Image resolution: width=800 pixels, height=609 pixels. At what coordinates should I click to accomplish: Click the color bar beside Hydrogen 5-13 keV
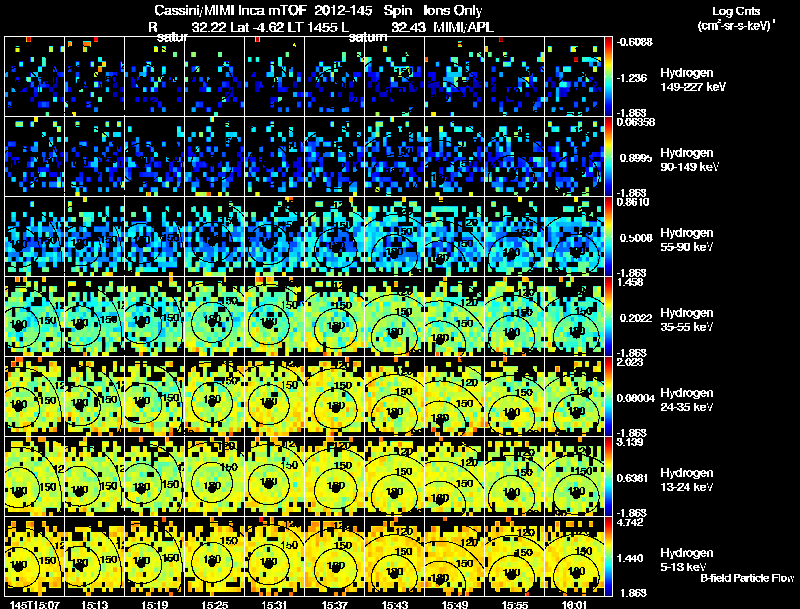[x=608, y=556]
